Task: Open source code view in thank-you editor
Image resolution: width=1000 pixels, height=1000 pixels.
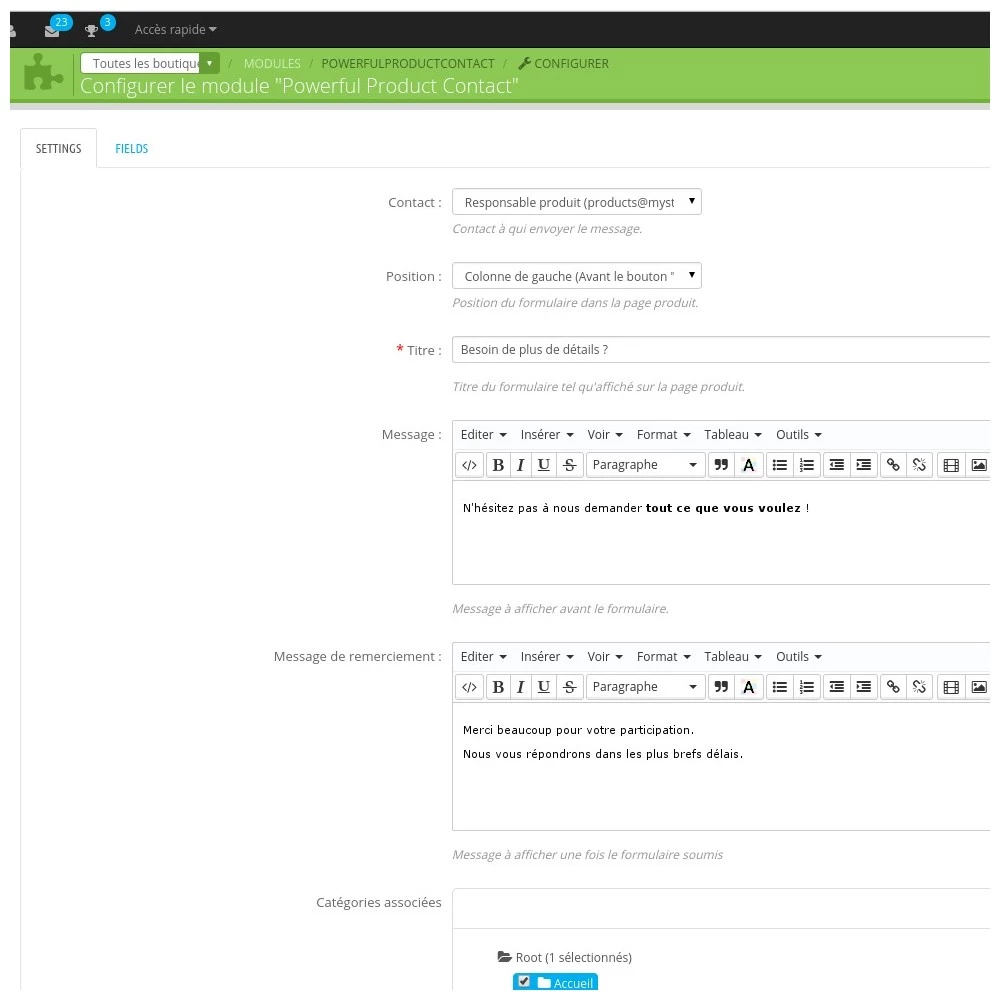Action: [469, 687]
